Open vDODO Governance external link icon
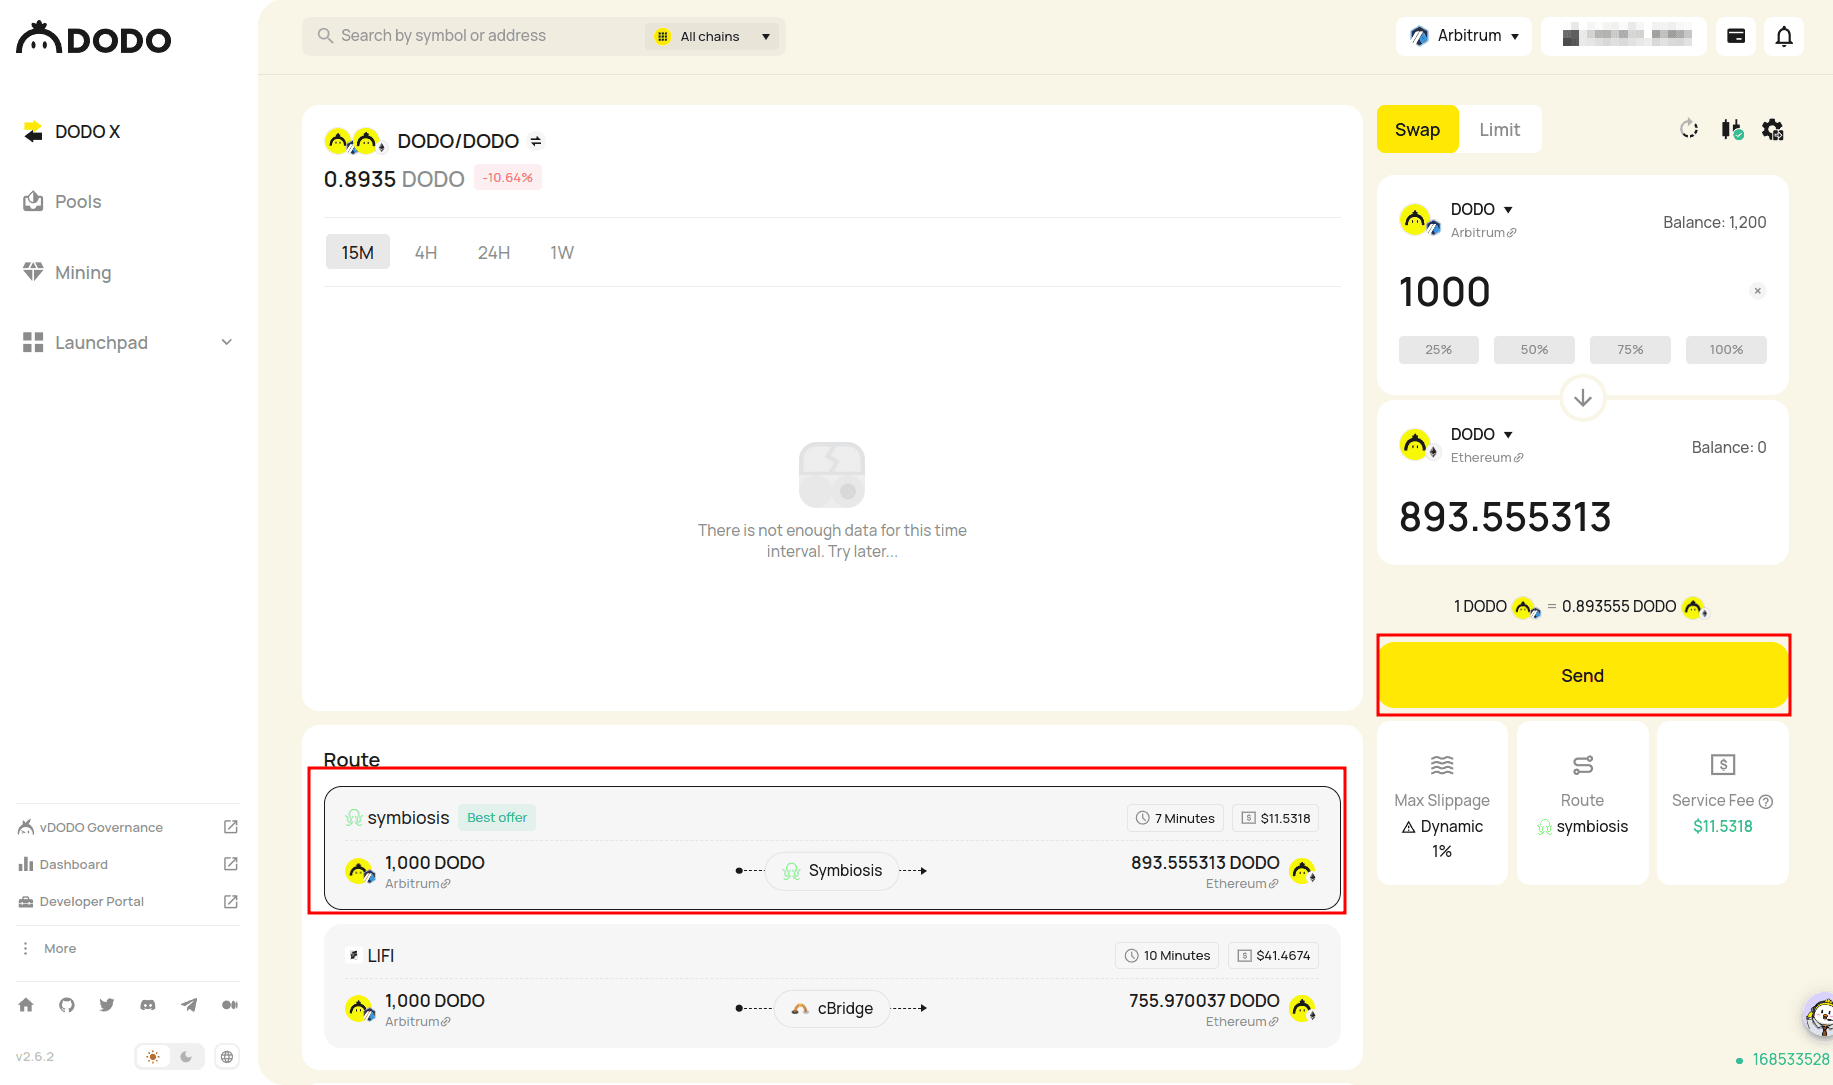Viewport: 1833px width, 1085px height. 231,827
